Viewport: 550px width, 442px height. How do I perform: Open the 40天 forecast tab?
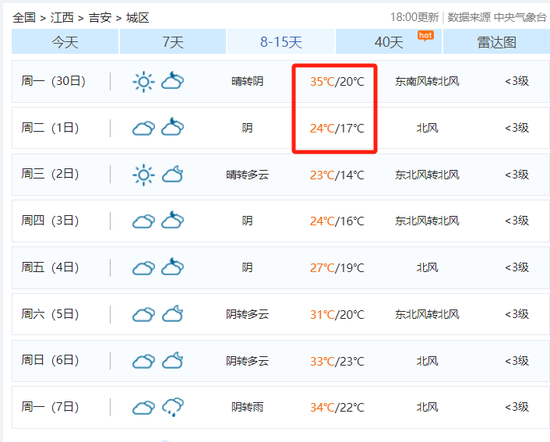tap(388, 42)
